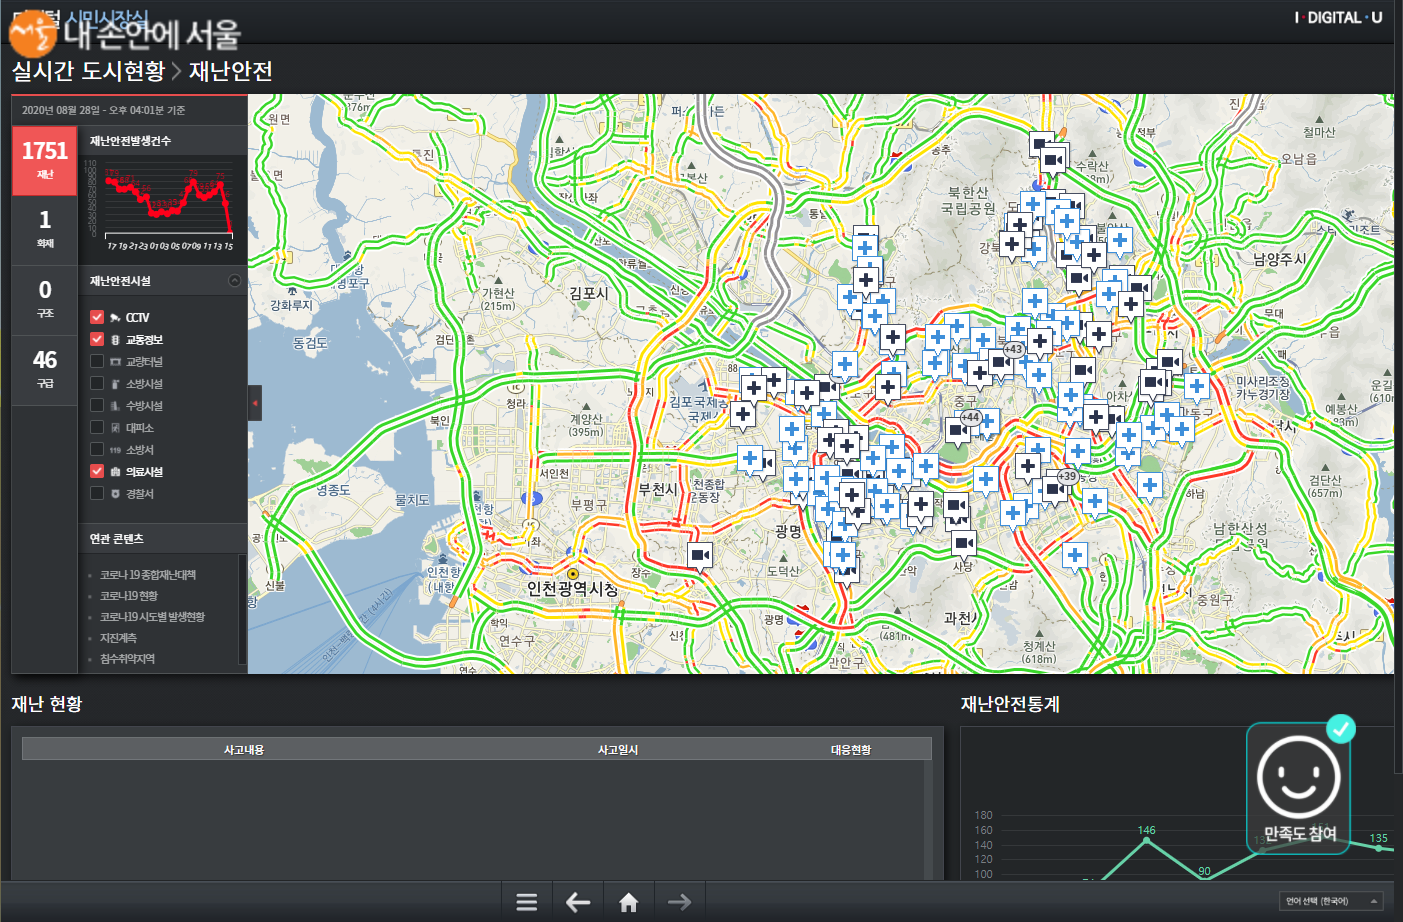Open the 침수취약지역 link
This screenshot has width=1403, height=922.
click(127, 659)
